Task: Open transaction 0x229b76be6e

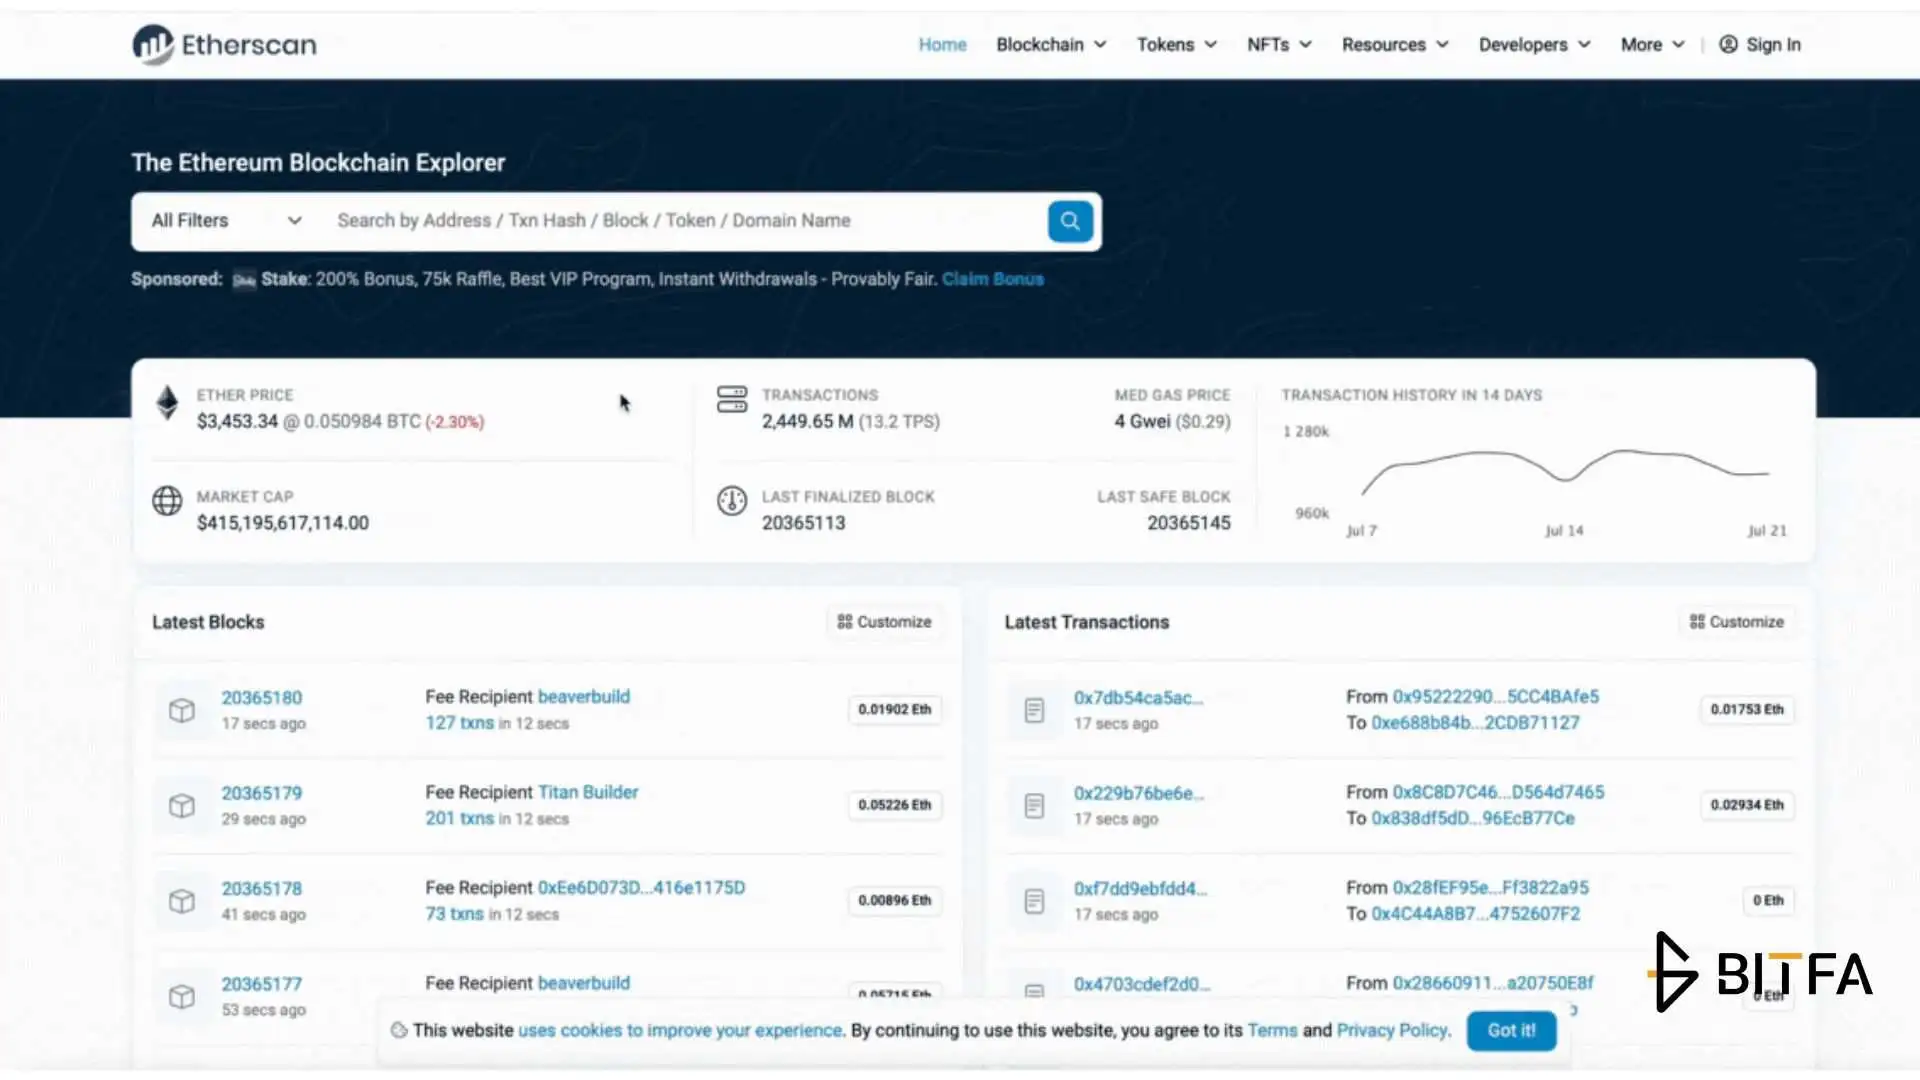Action: [x=1139, y=793]
